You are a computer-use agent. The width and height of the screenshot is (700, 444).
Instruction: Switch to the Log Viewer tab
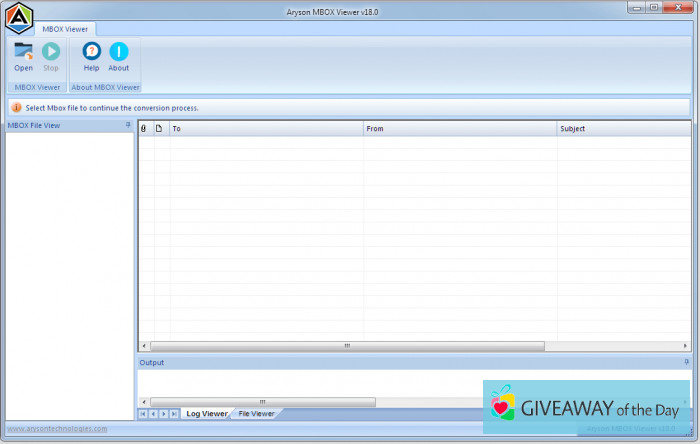click(x=206, y=413)
